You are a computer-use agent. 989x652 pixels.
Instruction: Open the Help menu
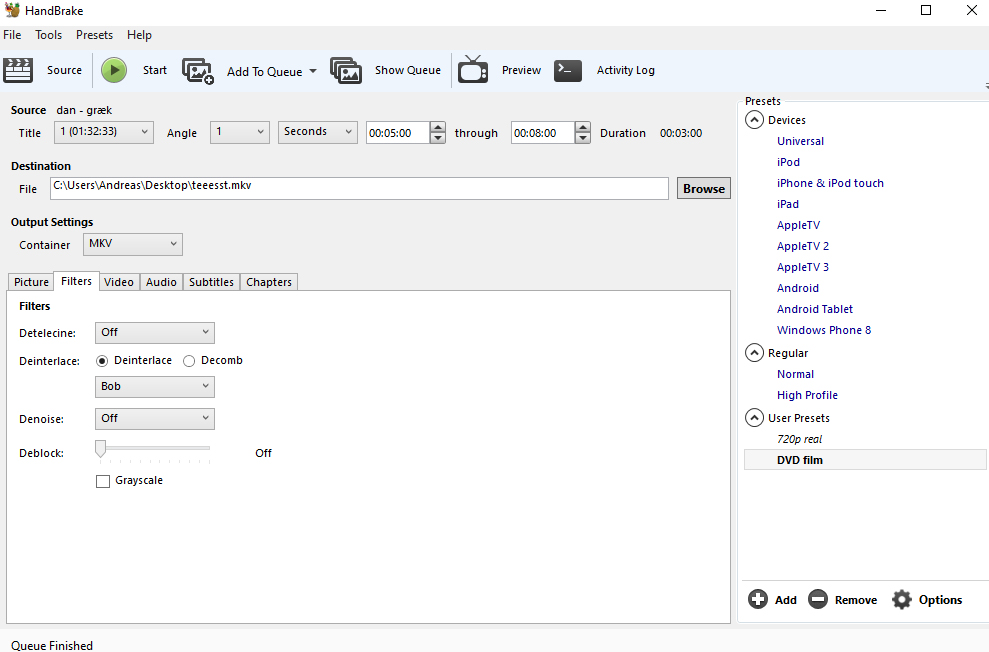[x=139, y=35]
